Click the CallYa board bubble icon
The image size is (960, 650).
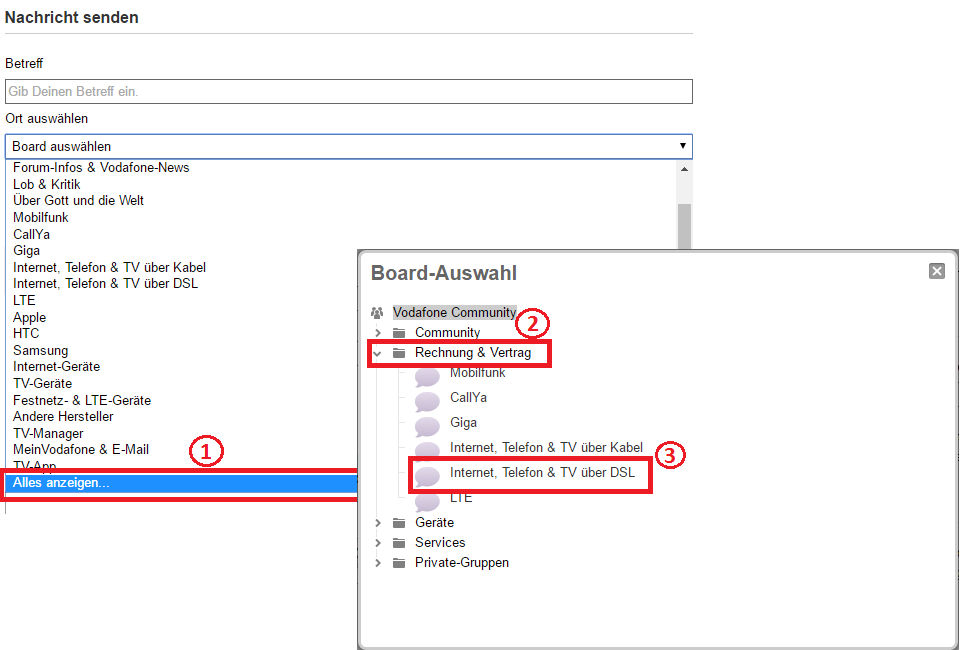click(x=427, y=402)
